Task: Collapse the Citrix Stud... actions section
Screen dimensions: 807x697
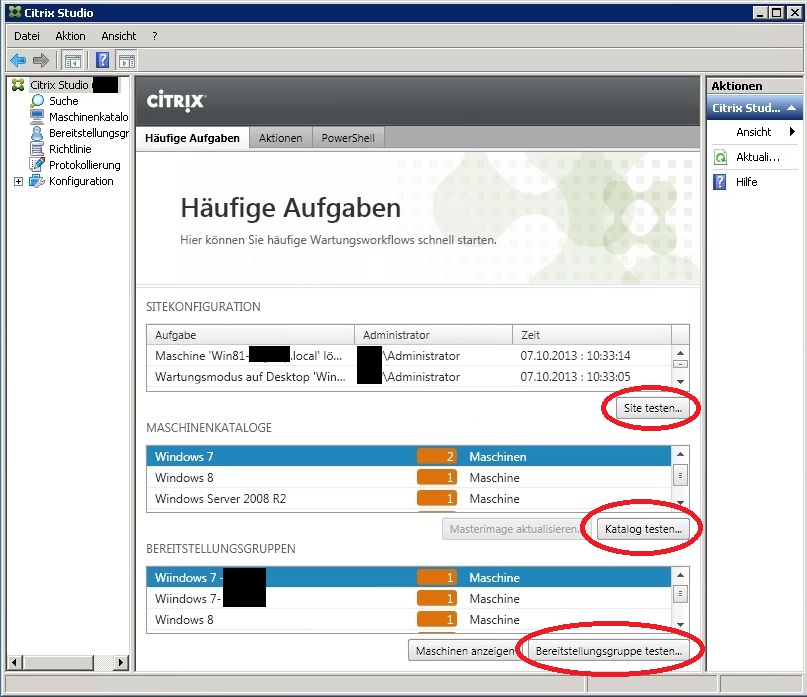Action: click(x=792, y=108)
